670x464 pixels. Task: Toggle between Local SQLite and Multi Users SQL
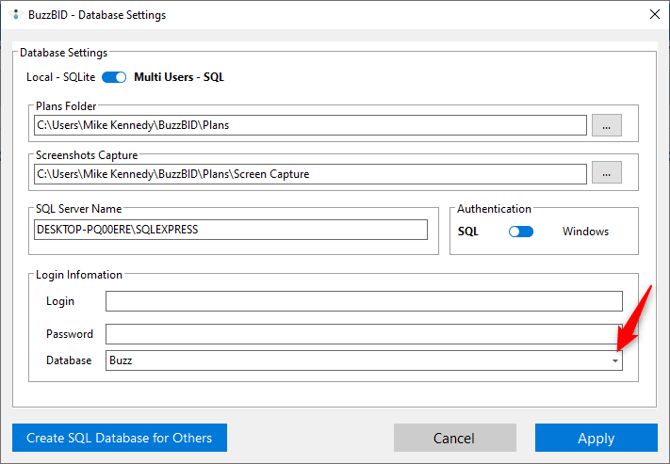tap(114, 77)
